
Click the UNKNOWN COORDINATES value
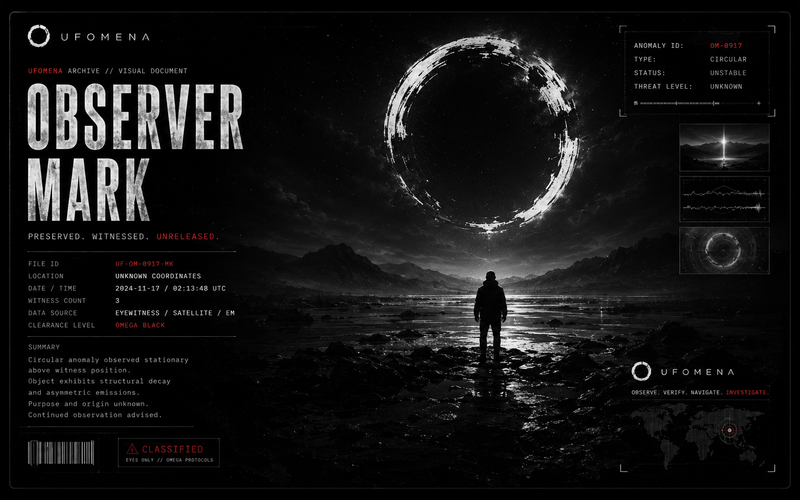pyautogui.click(x=158, y=276)
